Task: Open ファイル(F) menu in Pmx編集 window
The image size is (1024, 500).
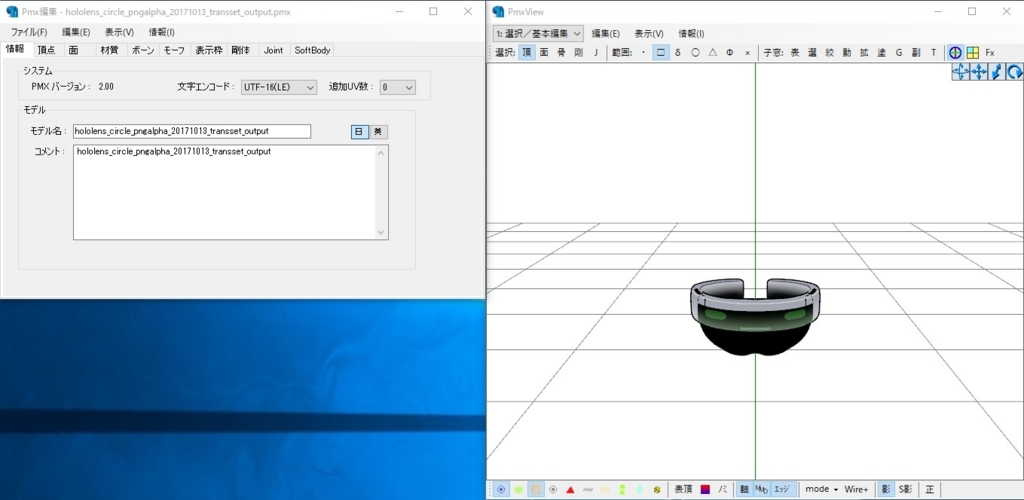Action: click(x=29, y=32)
